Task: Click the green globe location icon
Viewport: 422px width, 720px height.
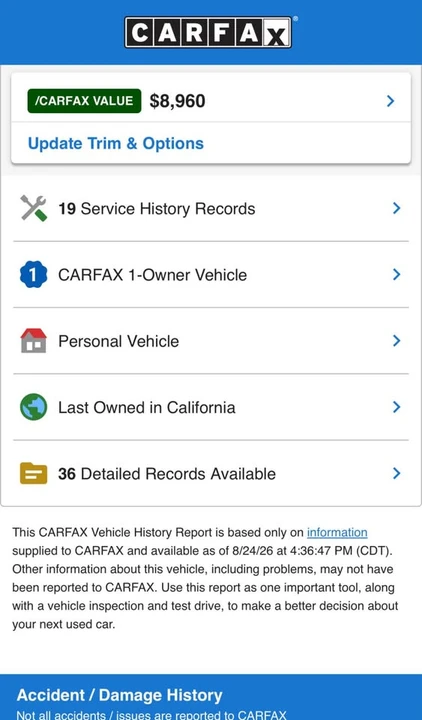Action: (34, 407)
